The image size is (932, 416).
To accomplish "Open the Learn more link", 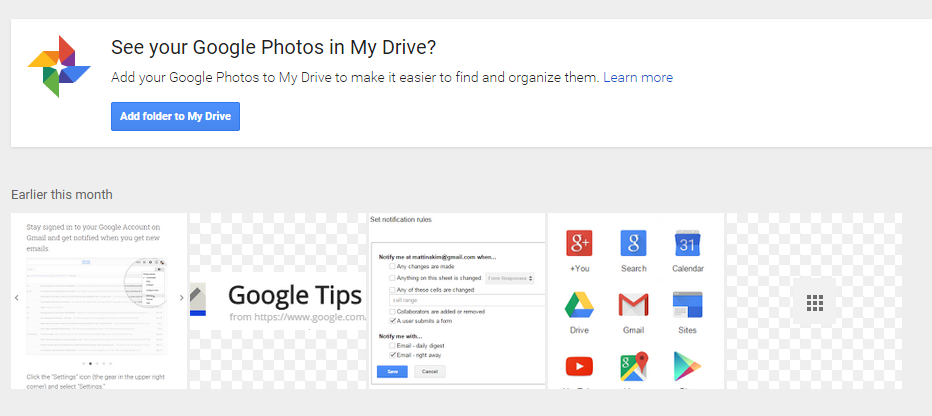I will (638, 77).
